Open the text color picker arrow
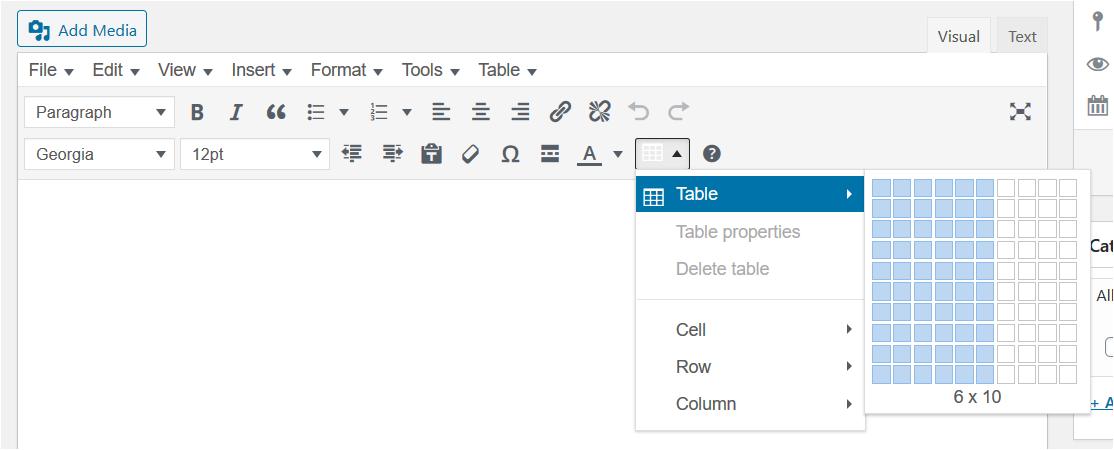 [618, 154]
